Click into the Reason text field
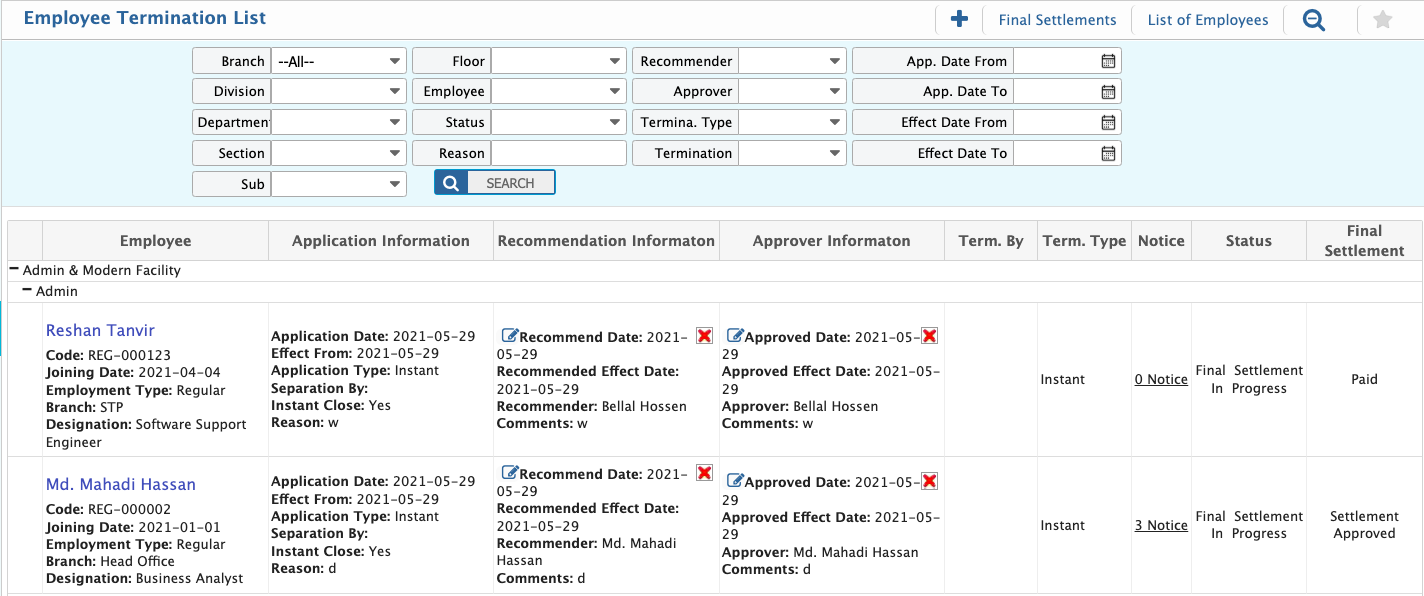Viewport: 1424px width, 596px height. (x=558, y=153)
